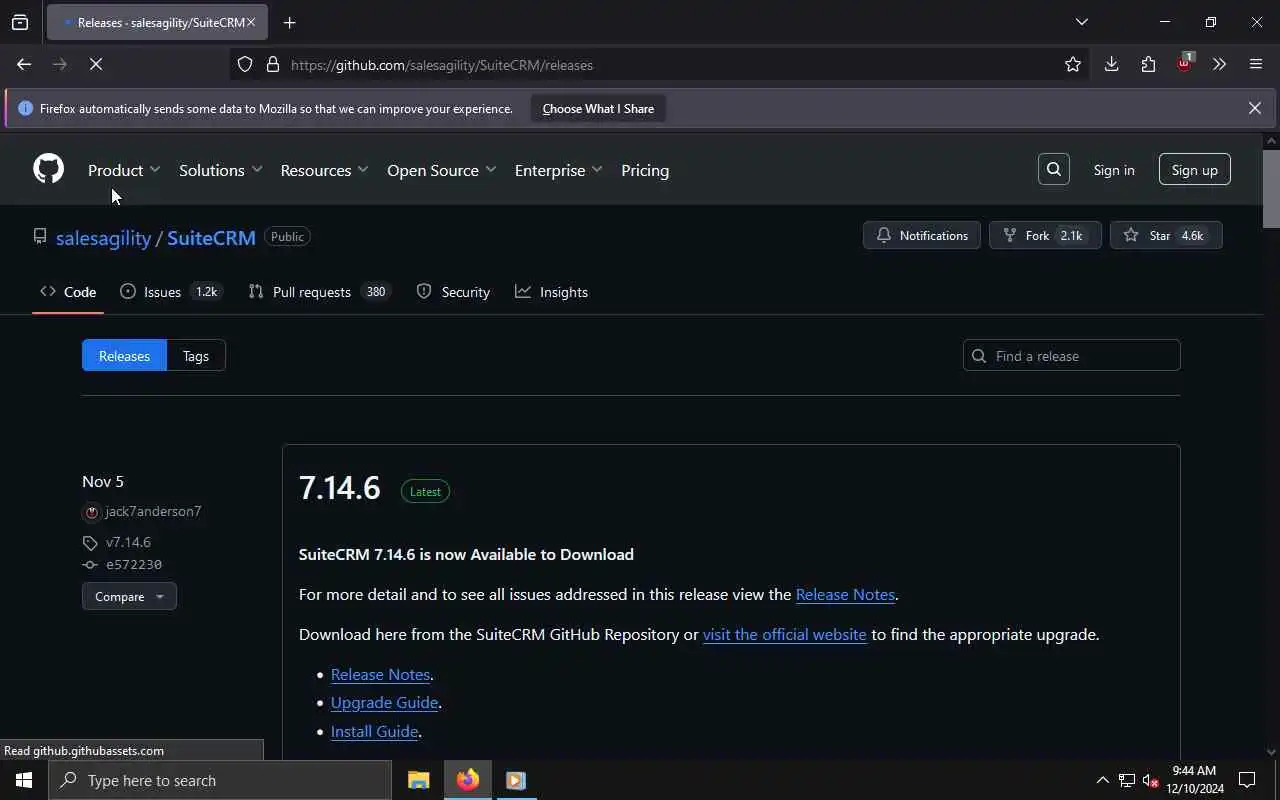This screenshot has width=1280, height=800.
Task: Open the network tray icon
Action: coord(1126,780)
